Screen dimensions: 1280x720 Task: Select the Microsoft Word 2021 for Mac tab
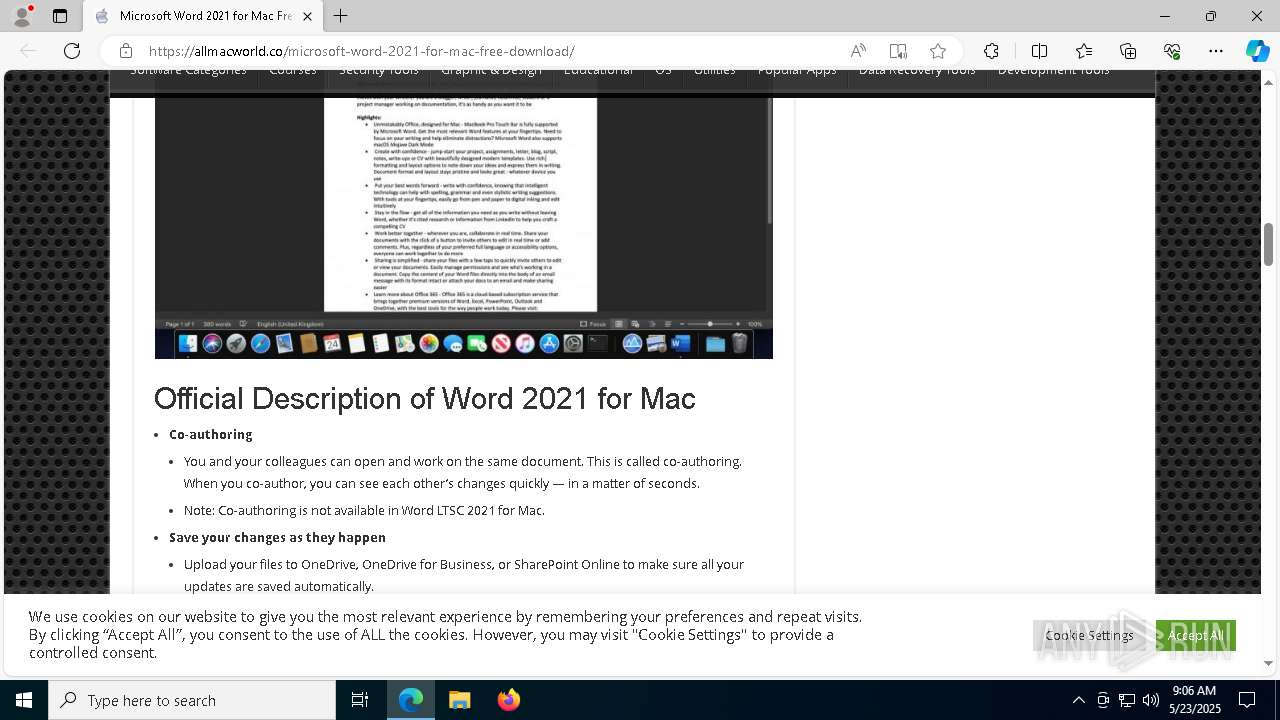click(205, 16)
